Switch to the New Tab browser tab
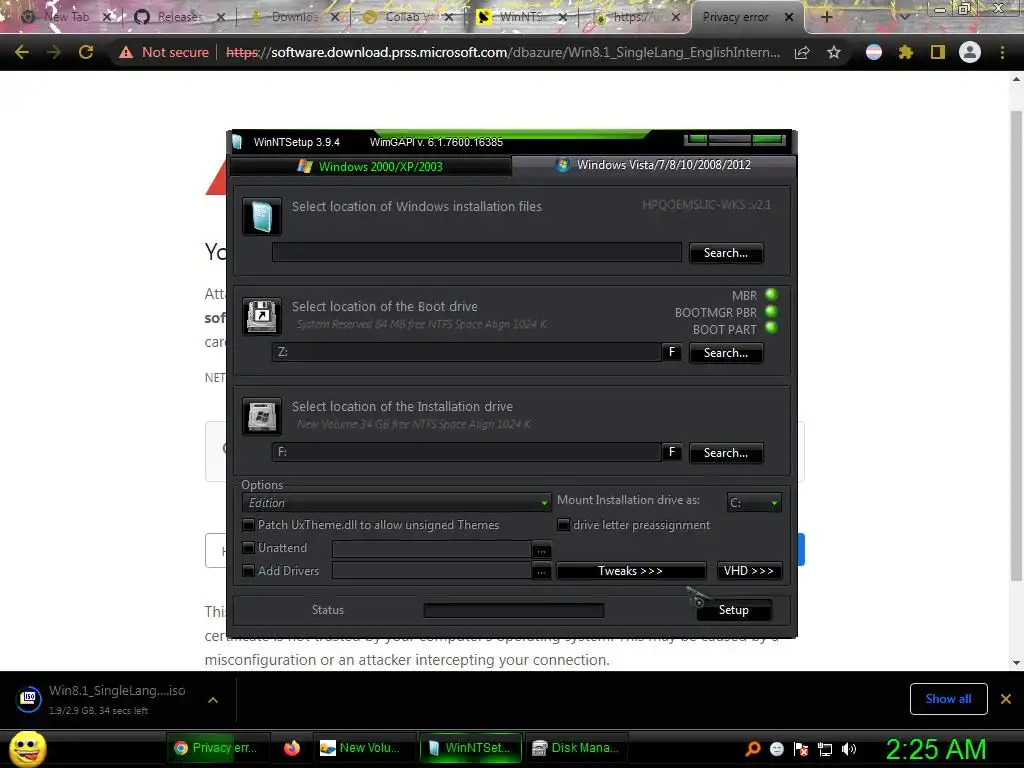 [x=65, y=17]
